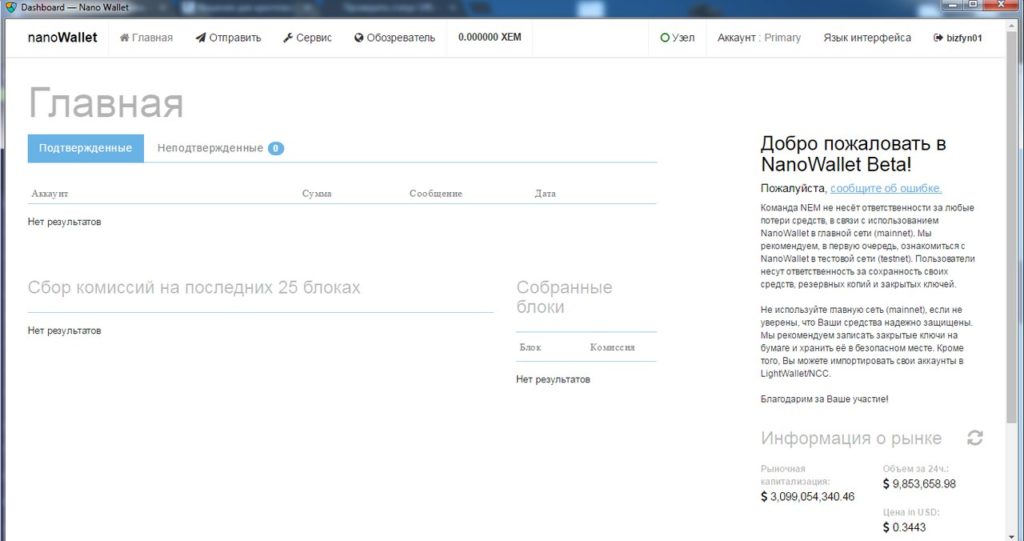Click the home icon beside Главная
This screenshot has width=1024, height=541.
[x=125, y=38]
